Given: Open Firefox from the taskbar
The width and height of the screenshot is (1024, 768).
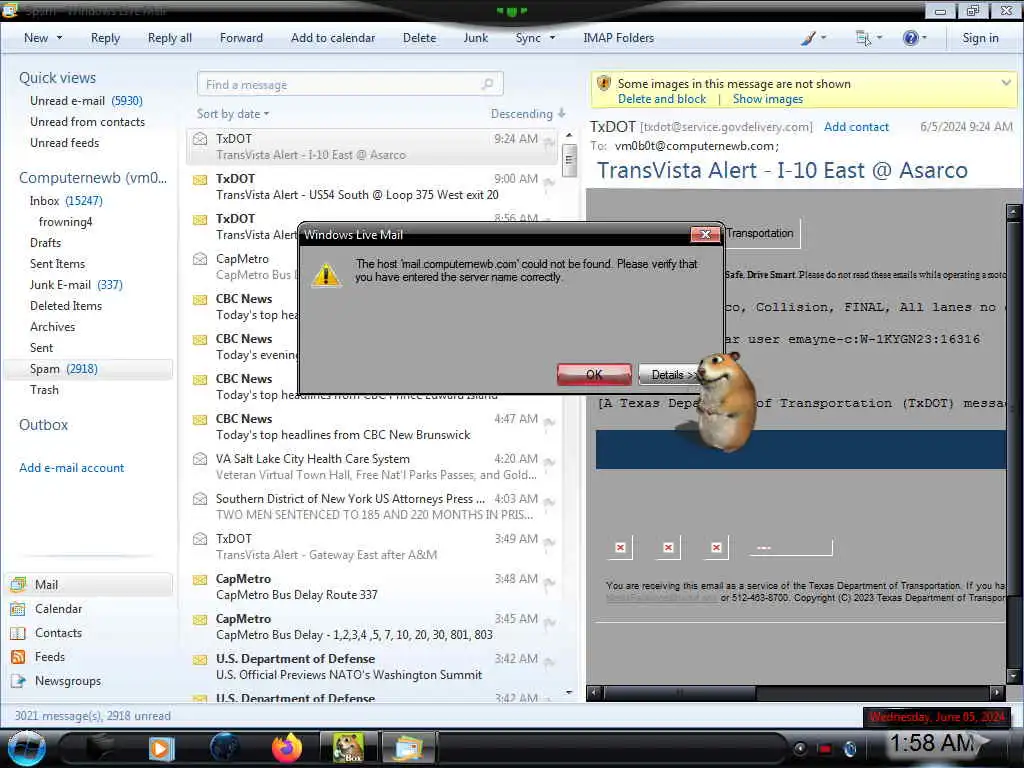Looking at the screenshot, I should [287, 748].
